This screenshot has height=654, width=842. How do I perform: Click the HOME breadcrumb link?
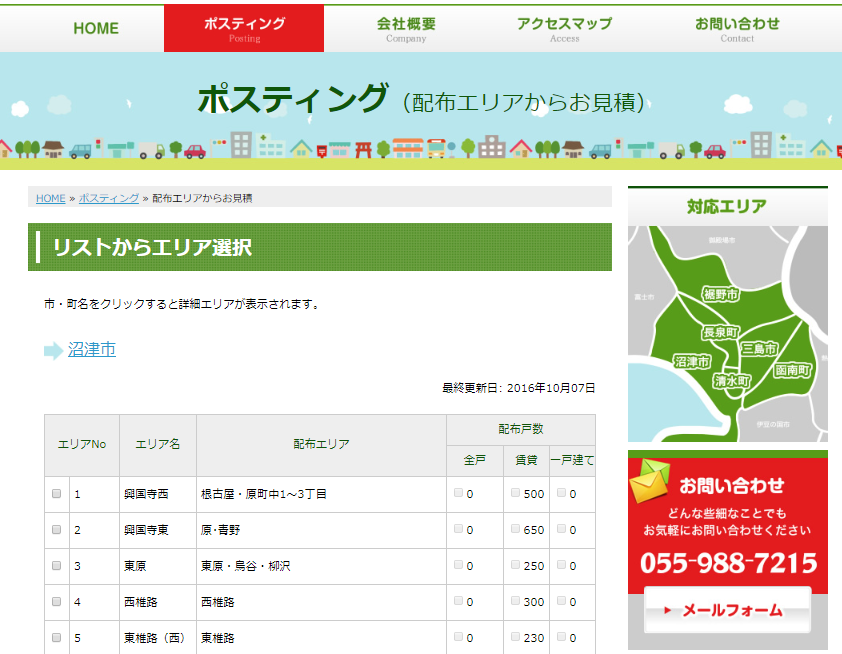[50, 198]
